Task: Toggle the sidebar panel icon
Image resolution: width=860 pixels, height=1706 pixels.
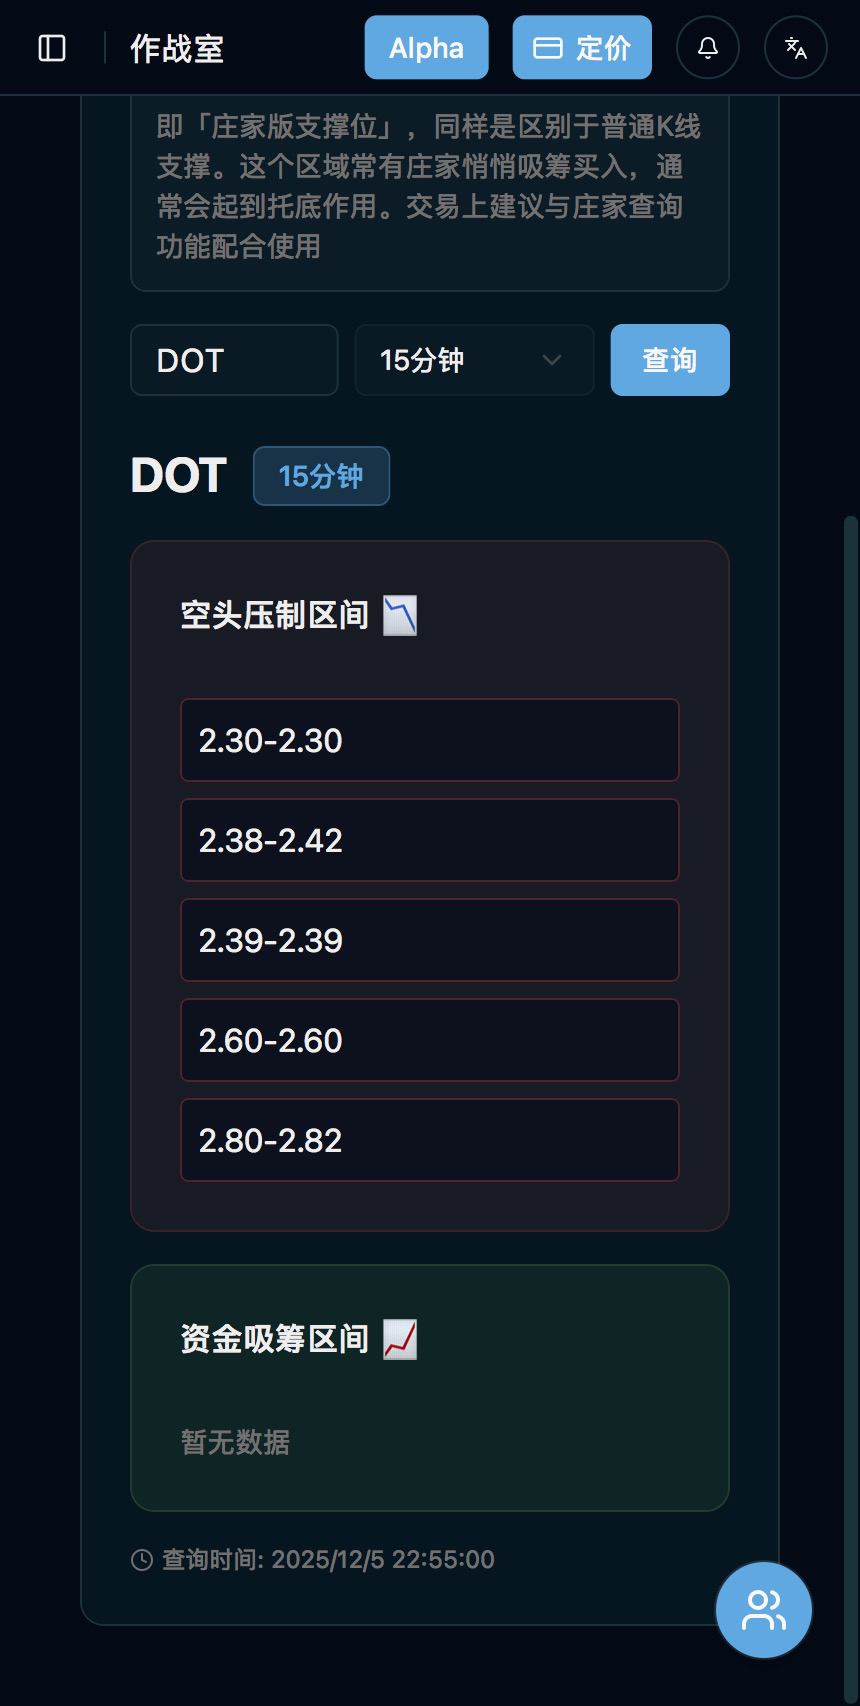Action: point(52,48)
